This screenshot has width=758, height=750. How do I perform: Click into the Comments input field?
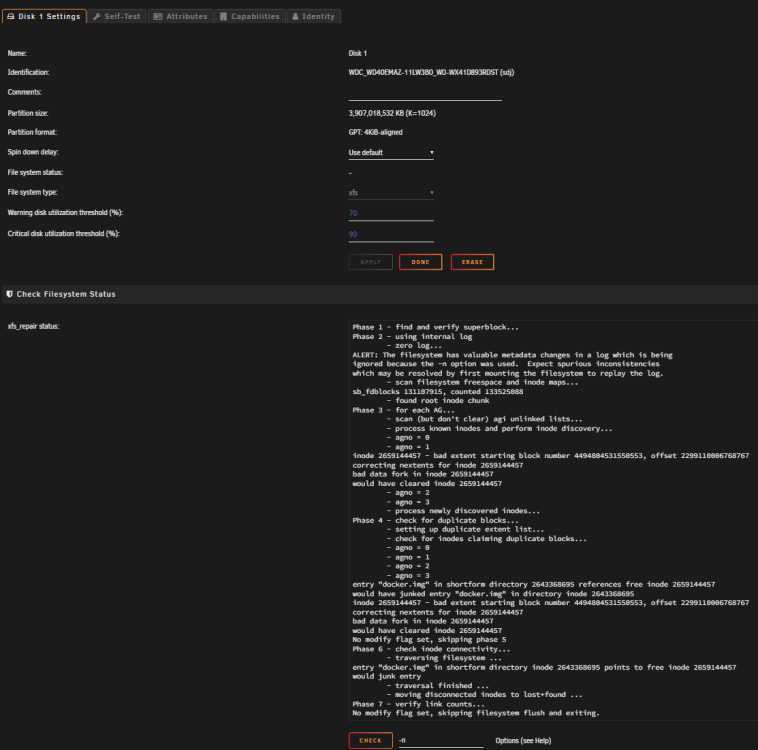point(425,93)
